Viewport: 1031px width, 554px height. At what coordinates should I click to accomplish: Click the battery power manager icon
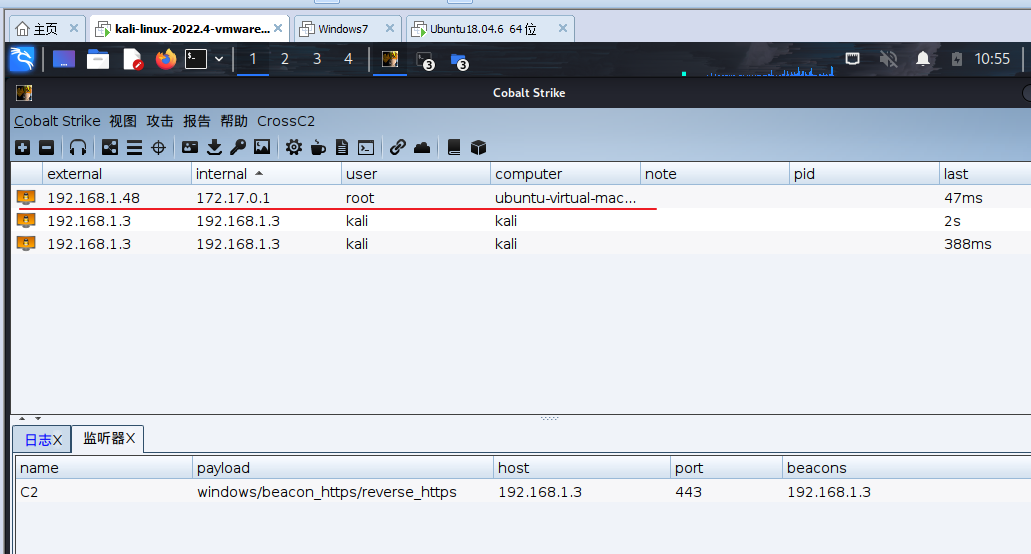pos(957,59)
